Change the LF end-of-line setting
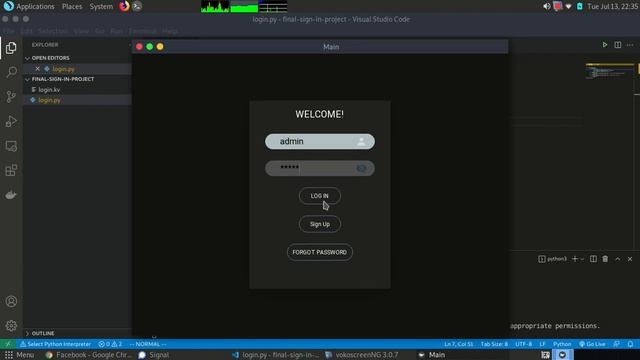Viewport: 640px width, 360px height. point(542,344)
